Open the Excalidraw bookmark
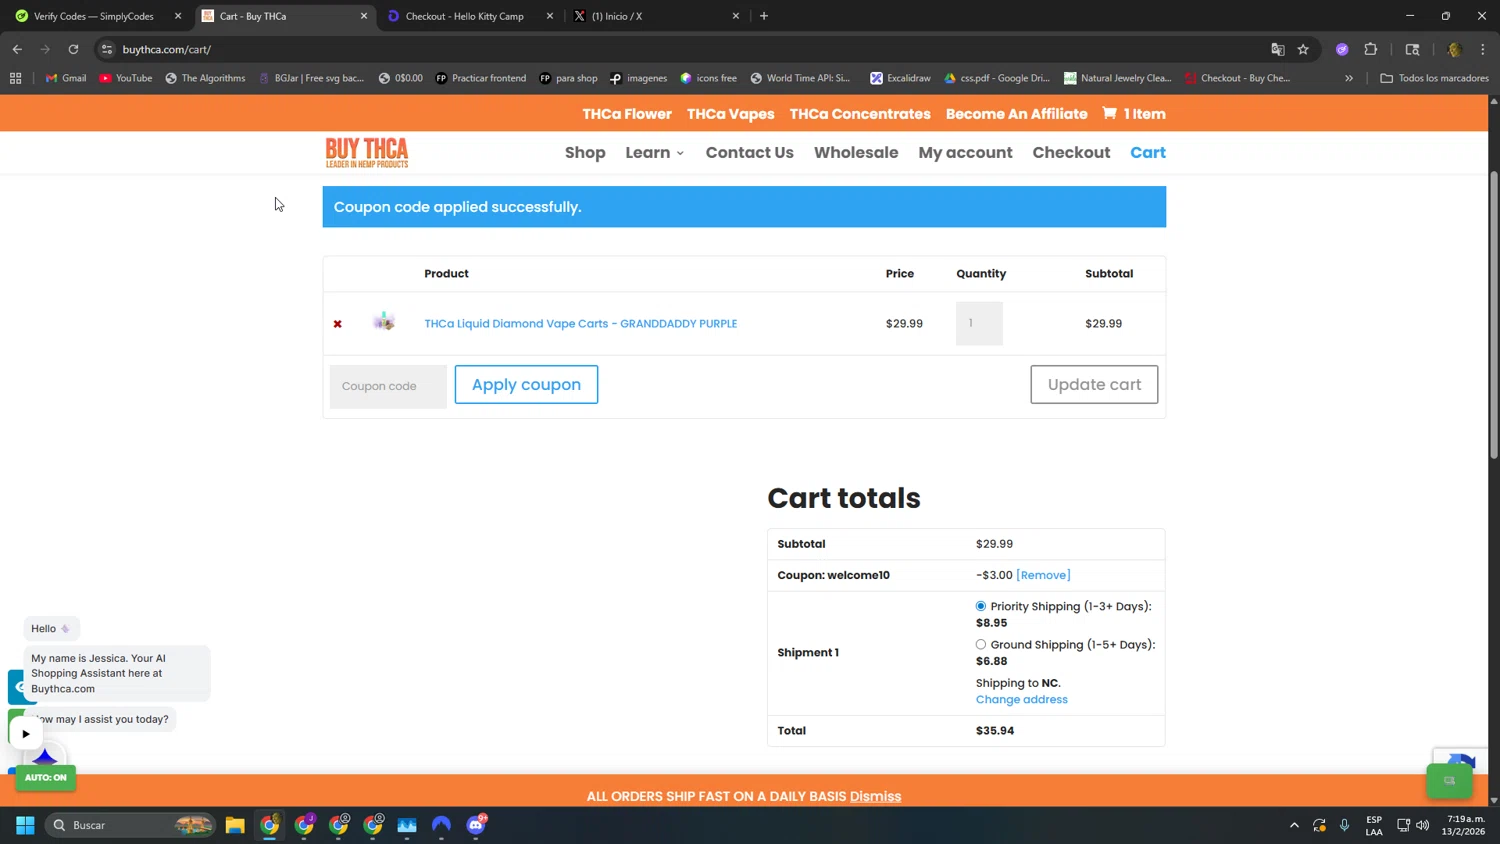This screenshot has height=844, width=1500. point(900,78)
